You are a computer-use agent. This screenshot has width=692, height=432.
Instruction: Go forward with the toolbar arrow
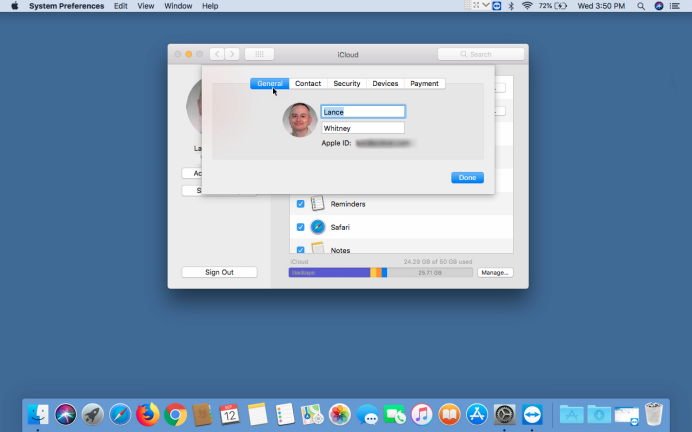point(232,54)
